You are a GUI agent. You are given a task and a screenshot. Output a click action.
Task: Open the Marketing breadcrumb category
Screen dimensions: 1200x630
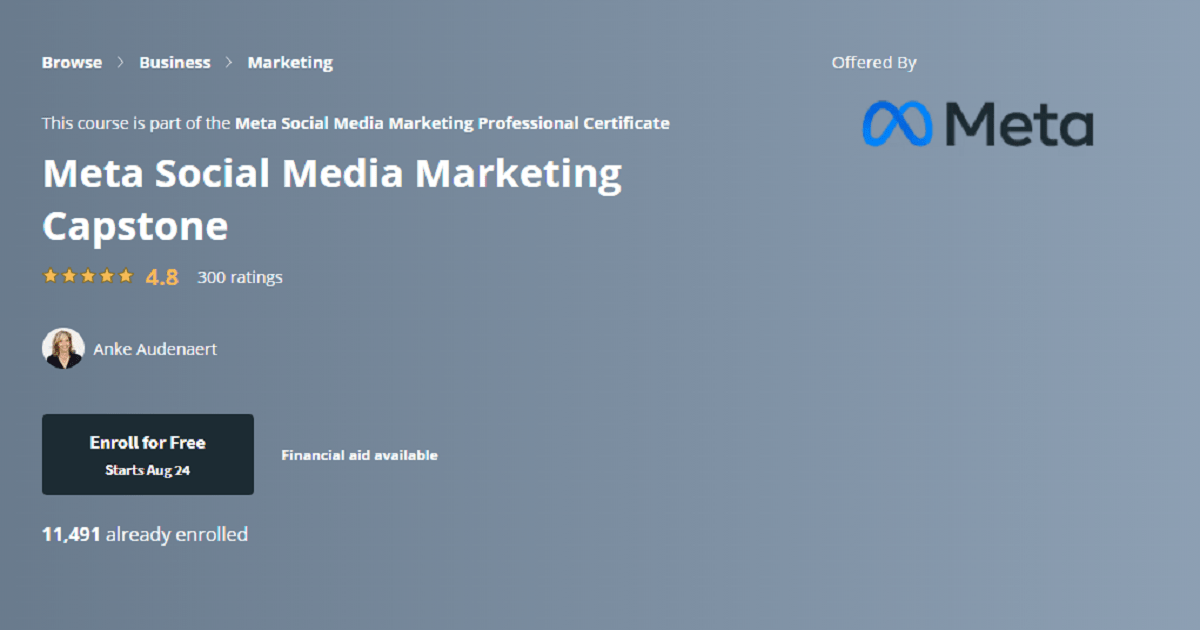(290, 62)
